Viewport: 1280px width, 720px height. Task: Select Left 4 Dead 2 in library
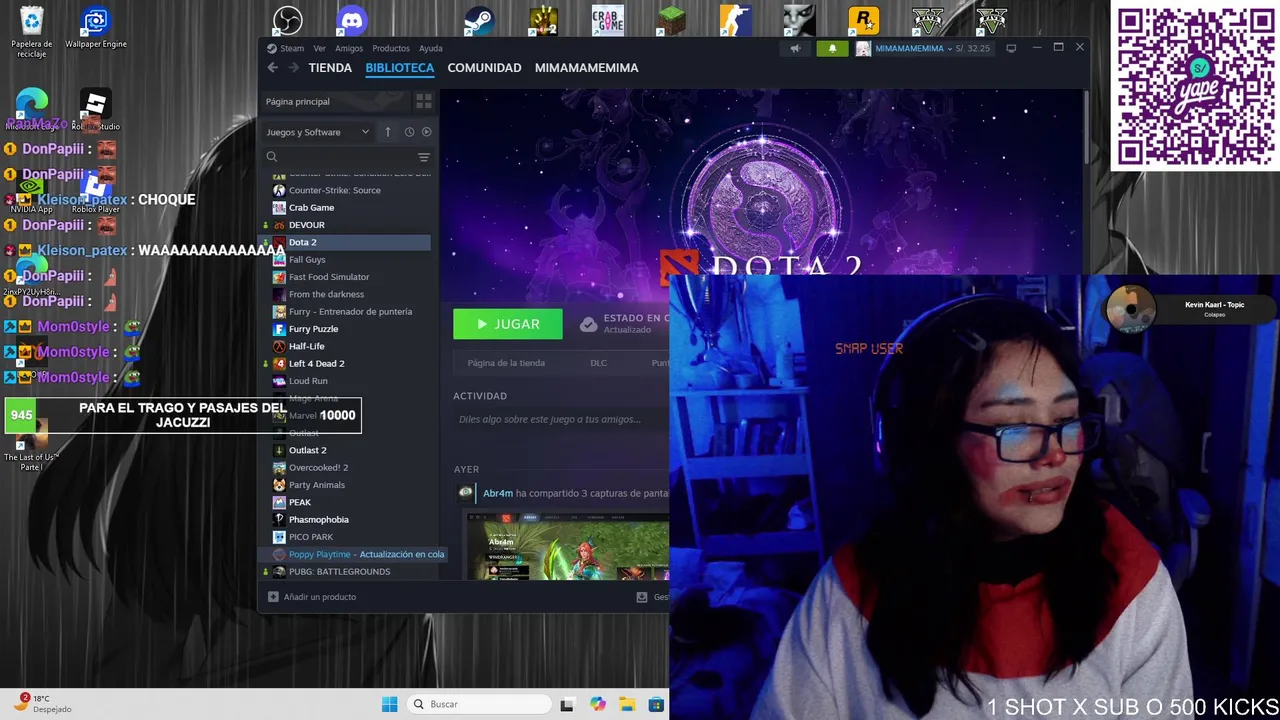click(316, 364)
